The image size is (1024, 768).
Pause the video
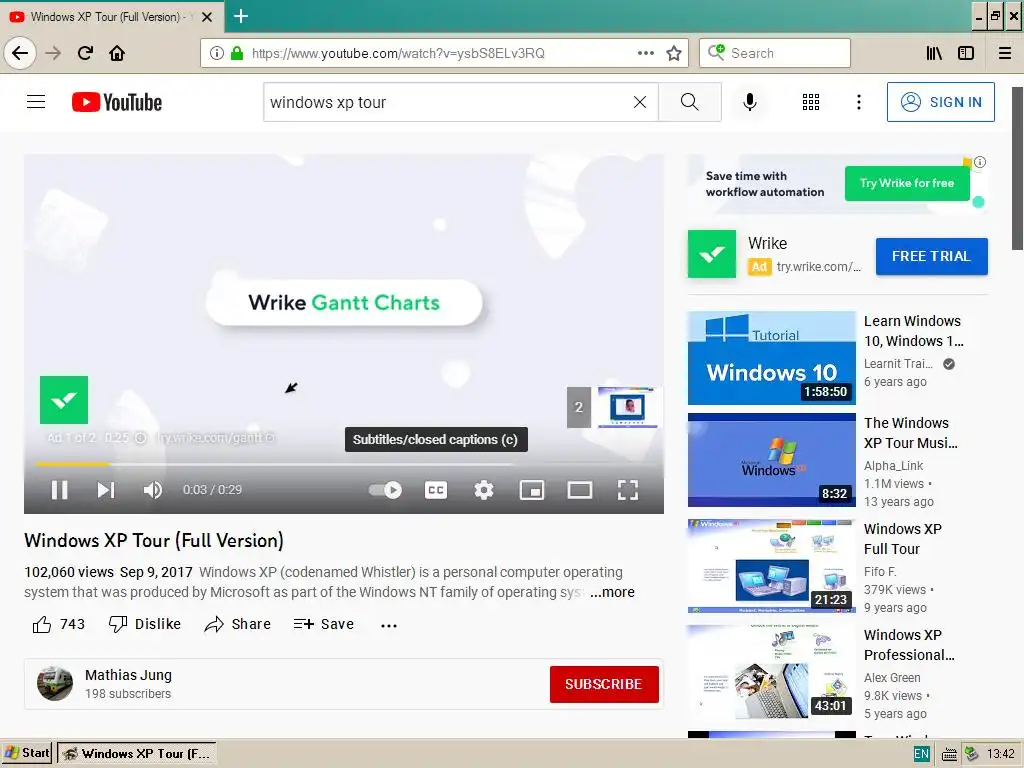(59, 490)
